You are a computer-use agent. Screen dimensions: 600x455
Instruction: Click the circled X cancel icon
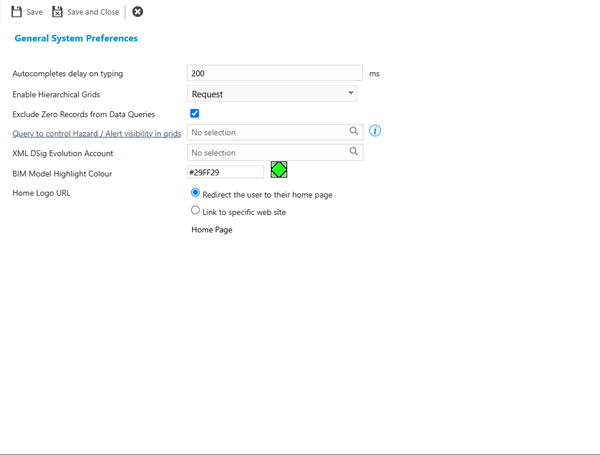[x=138, y=12]
